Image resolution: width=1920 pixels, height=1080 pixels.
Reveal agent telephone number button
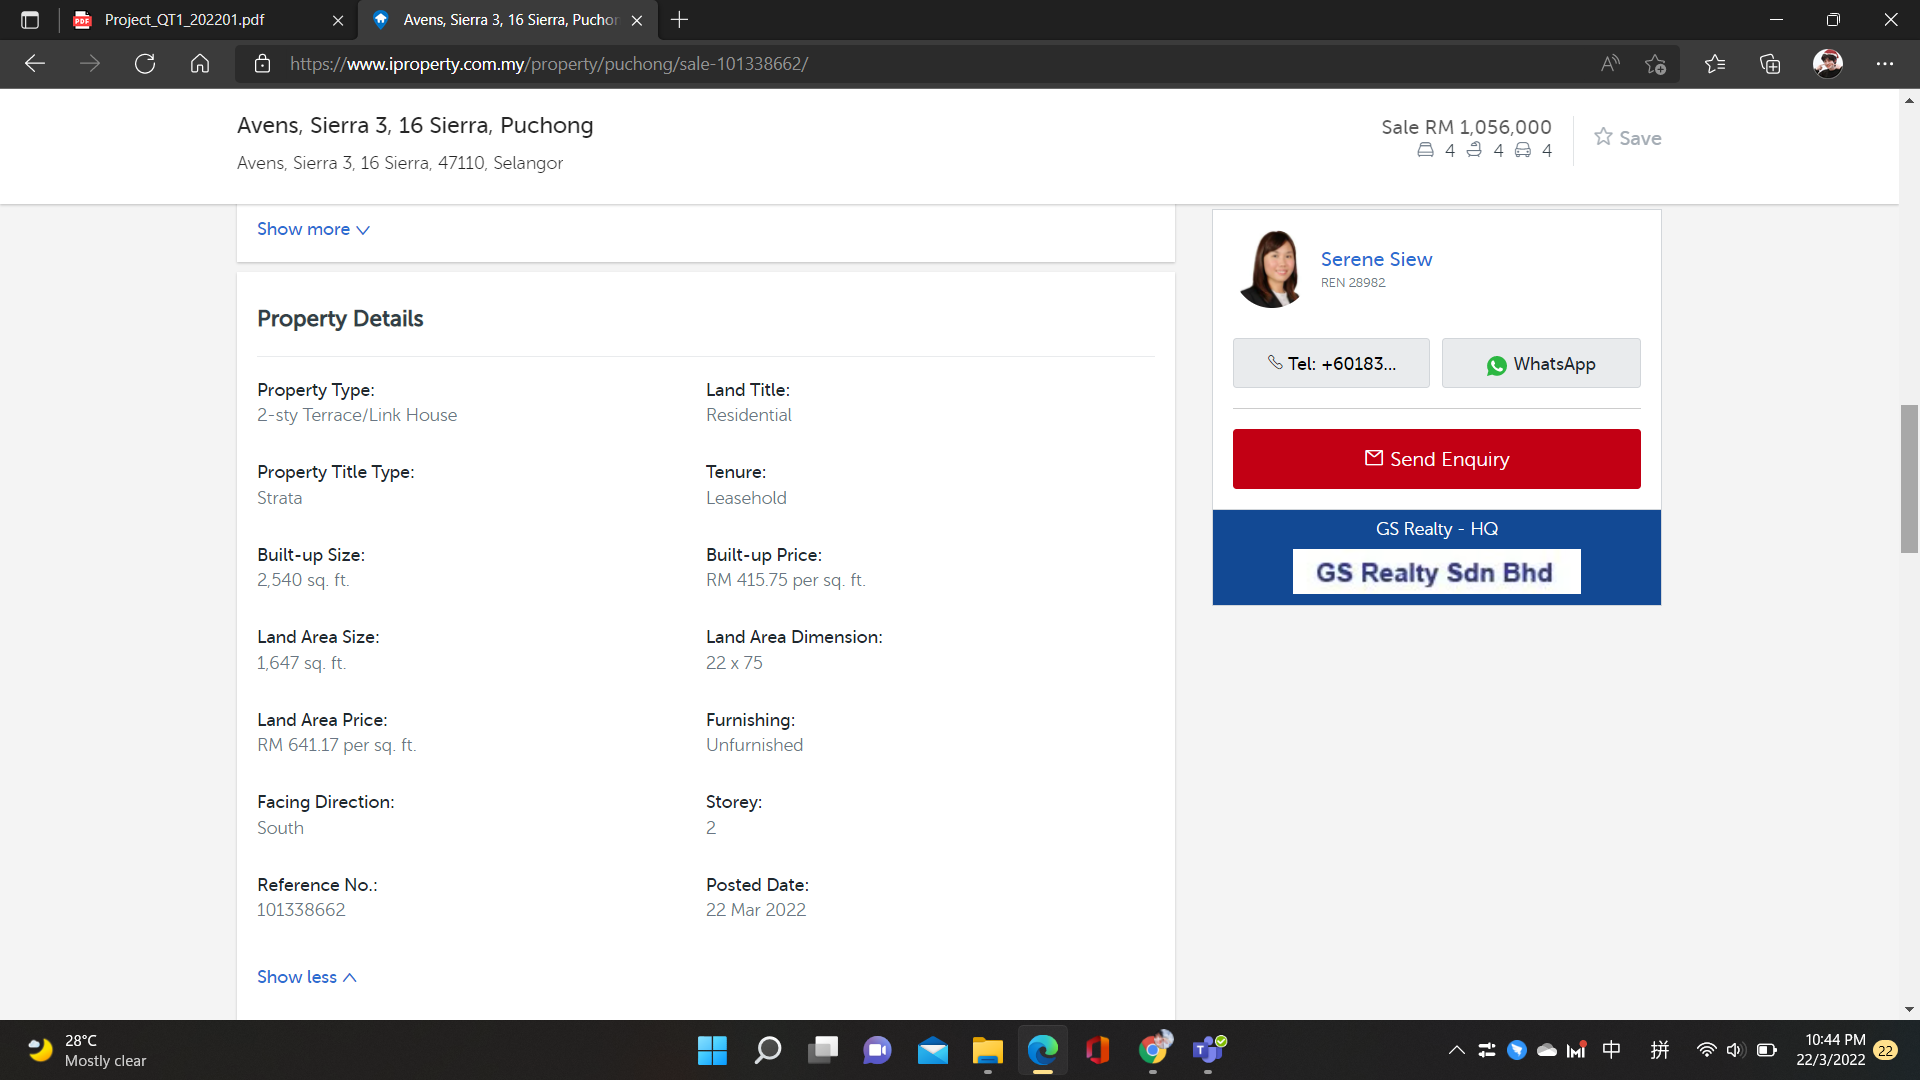pos(1331,364)
